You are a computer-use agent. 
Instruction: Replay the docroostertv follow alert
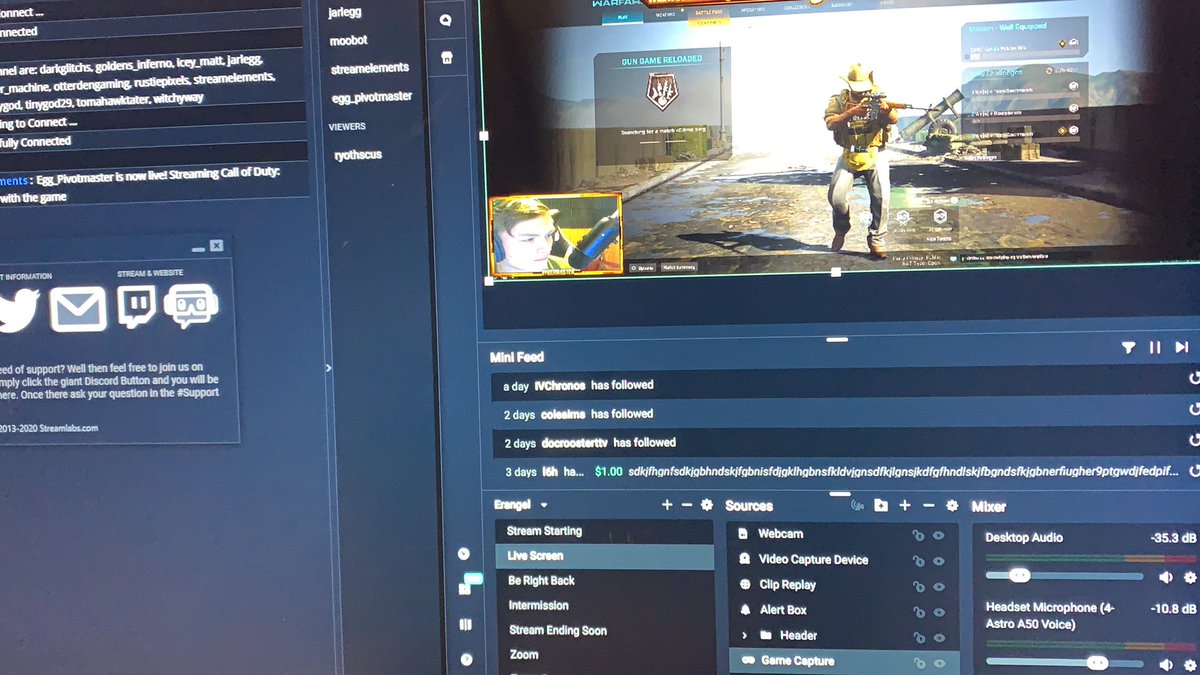(x=1193, y=439)
